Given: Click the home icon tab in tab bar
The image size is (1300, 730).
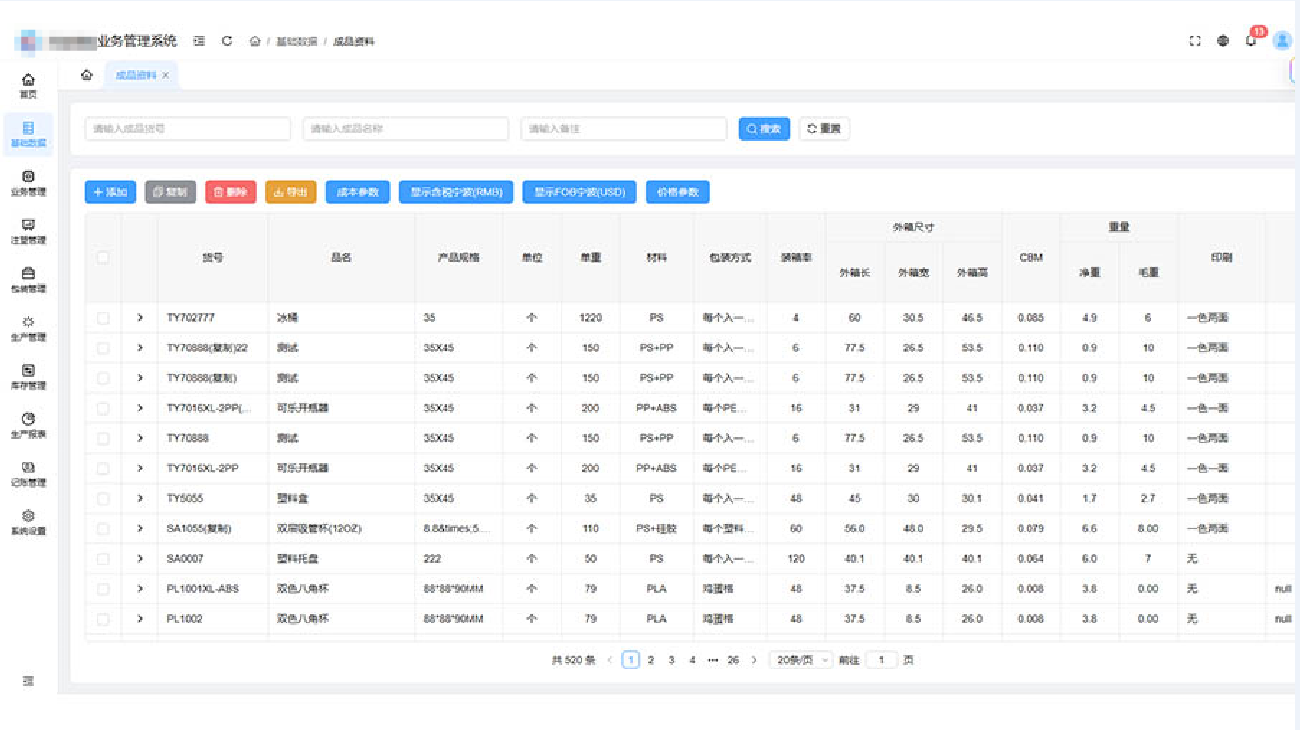Looking at the screenshot, I should click(x=87, y=75).
